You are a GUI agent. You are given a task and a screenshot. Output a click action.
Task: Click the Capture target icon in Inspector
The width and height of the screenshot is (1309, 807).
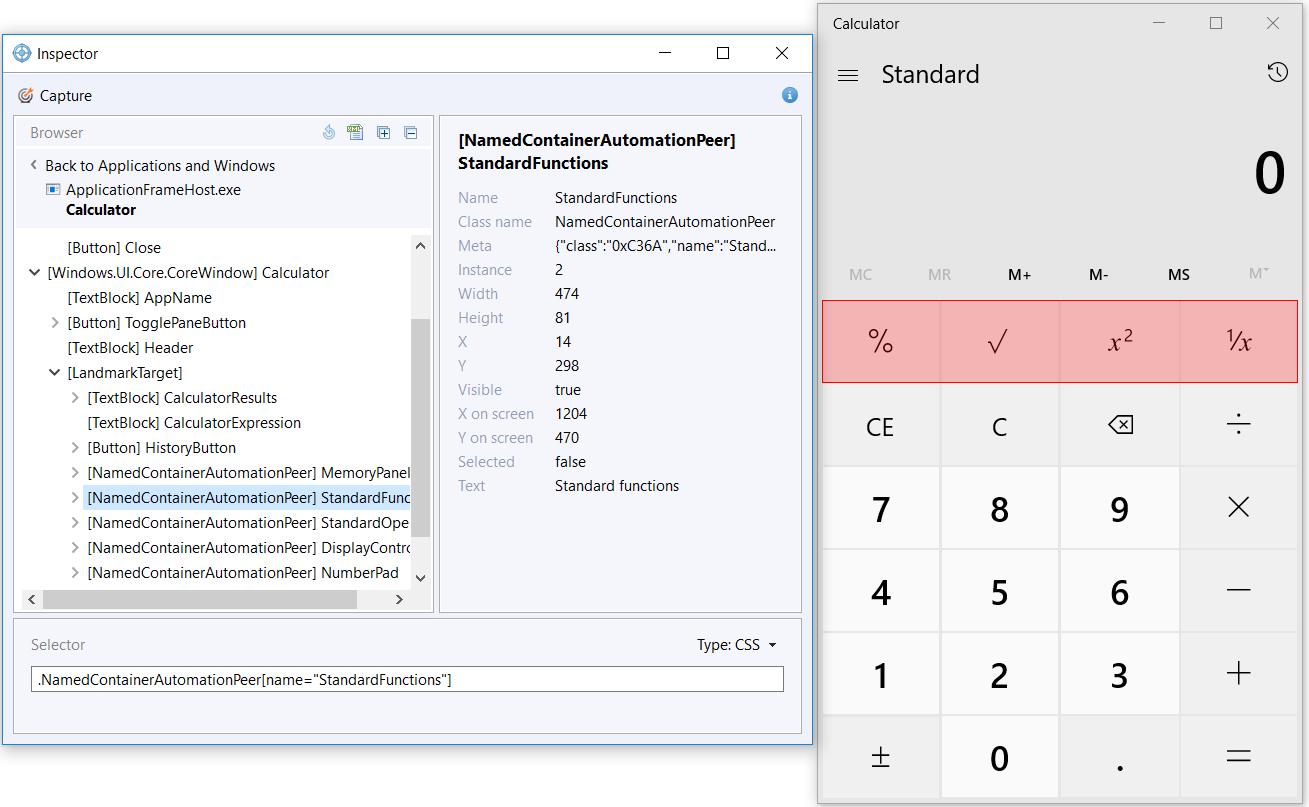pyautogui.click(x=26, y=96)
